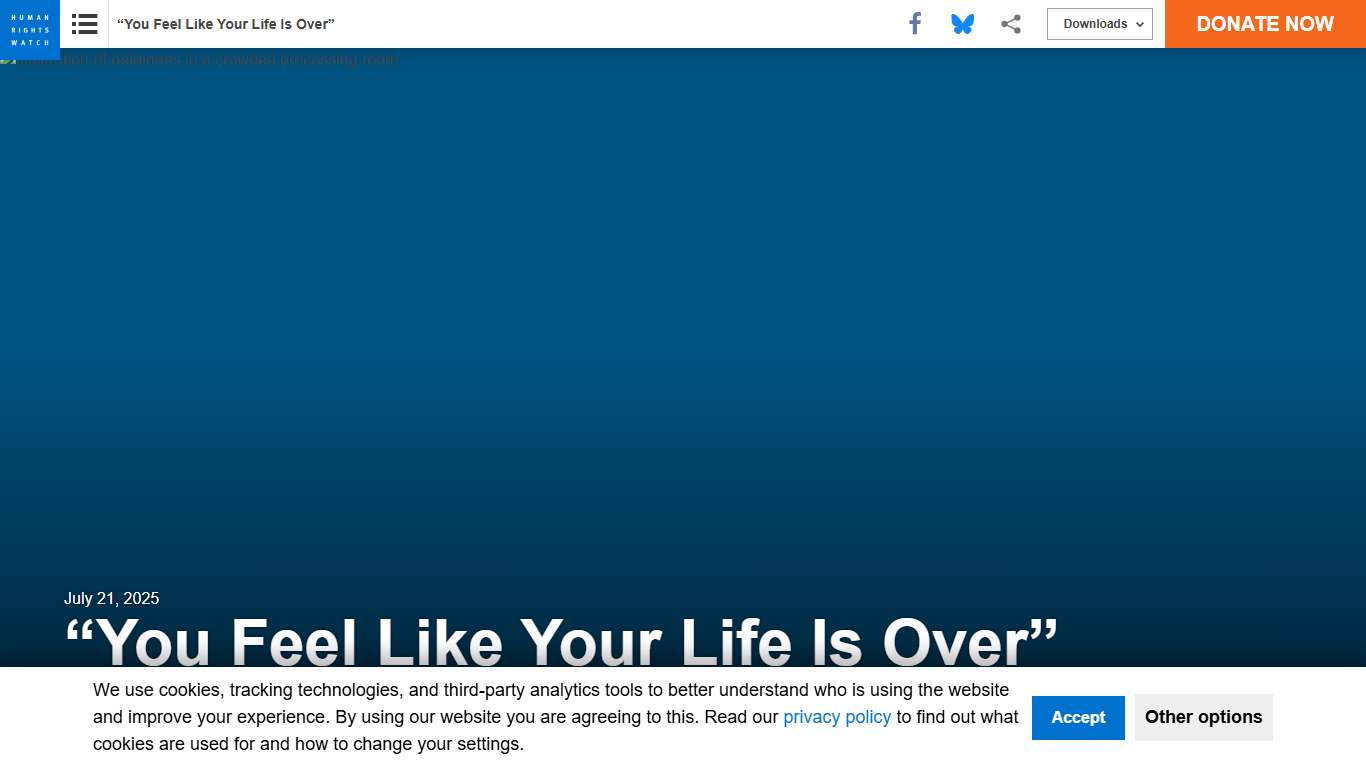Click the July 21, 2025 publication date
The image size is (1366, 768).
pyautogui.click(x=111, y=599)
